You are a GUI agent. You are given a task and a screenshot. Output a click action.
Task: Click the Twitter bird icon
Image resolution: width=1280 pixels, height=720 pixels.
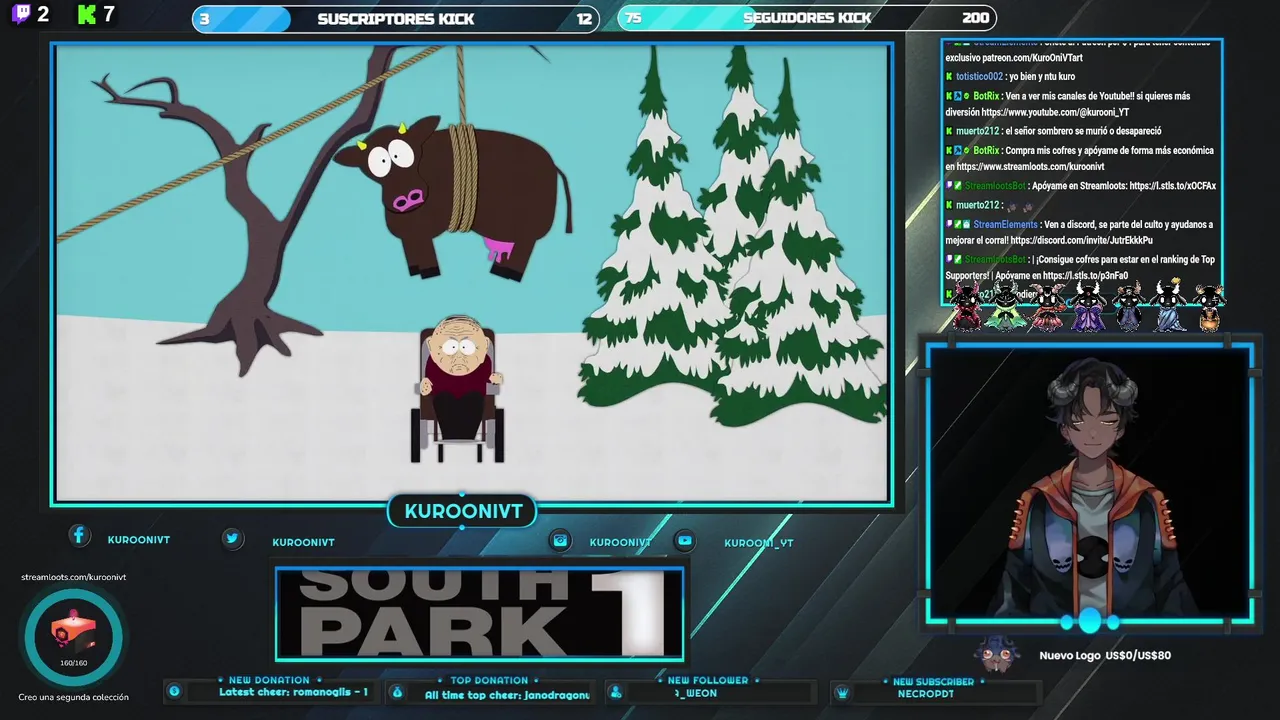(x=232, y=538)
